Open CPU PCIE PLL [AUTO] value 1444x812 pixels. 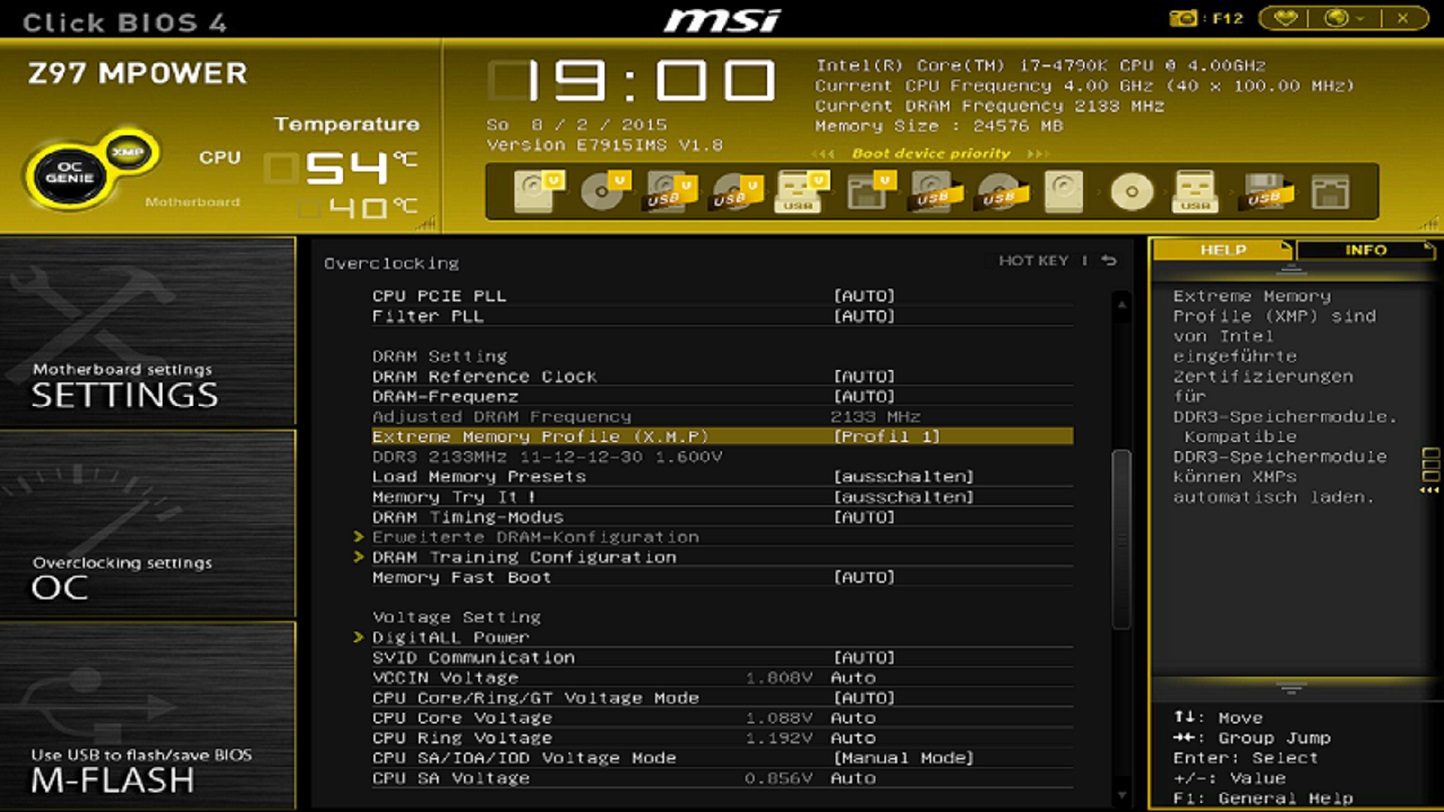pyautogui.click(x=864, y=296)
